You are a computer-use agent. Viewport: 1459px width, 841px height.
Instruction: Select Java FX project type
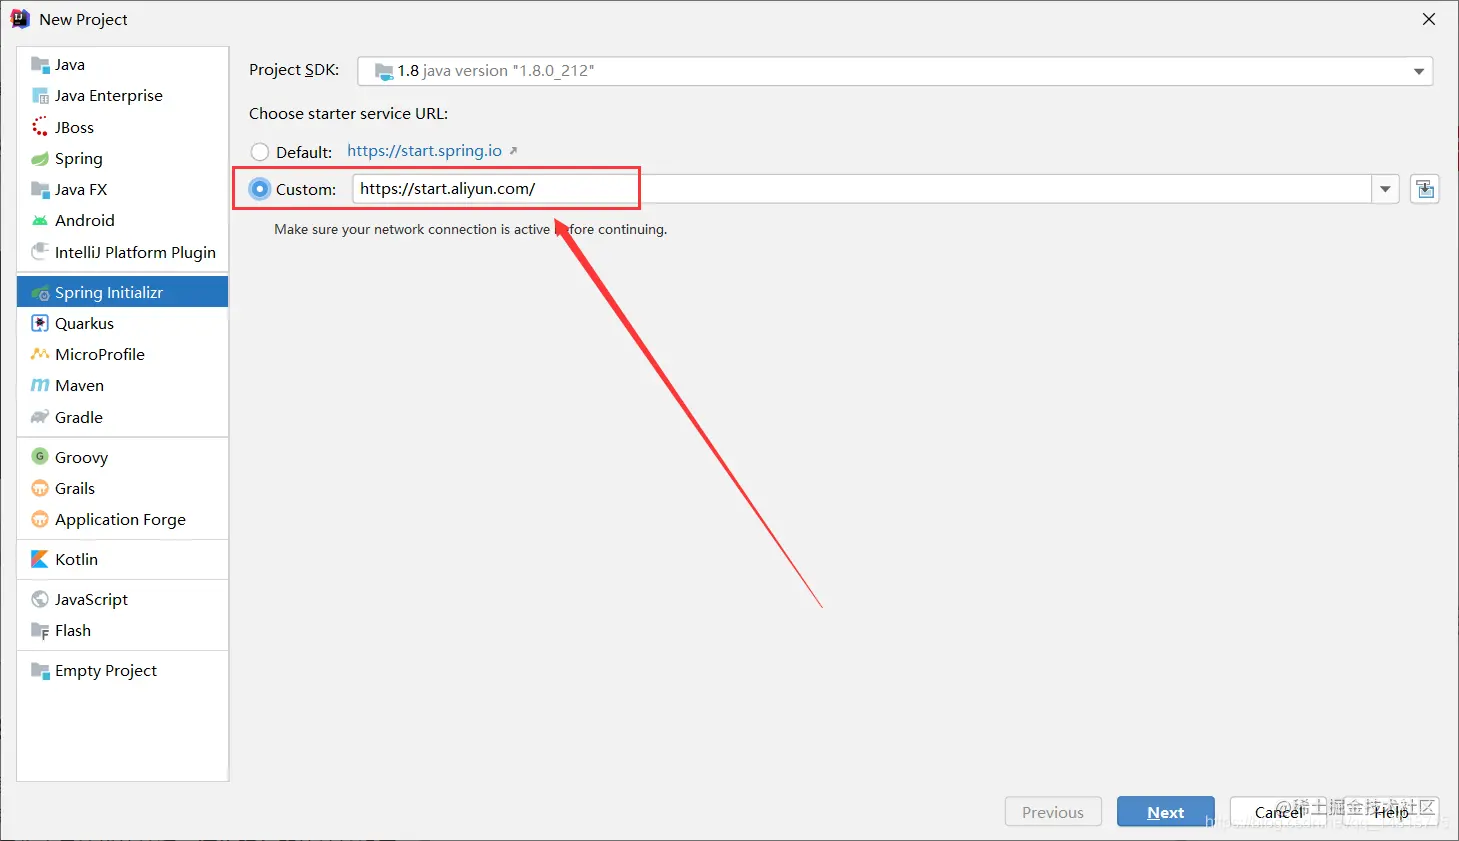(122, 189)
